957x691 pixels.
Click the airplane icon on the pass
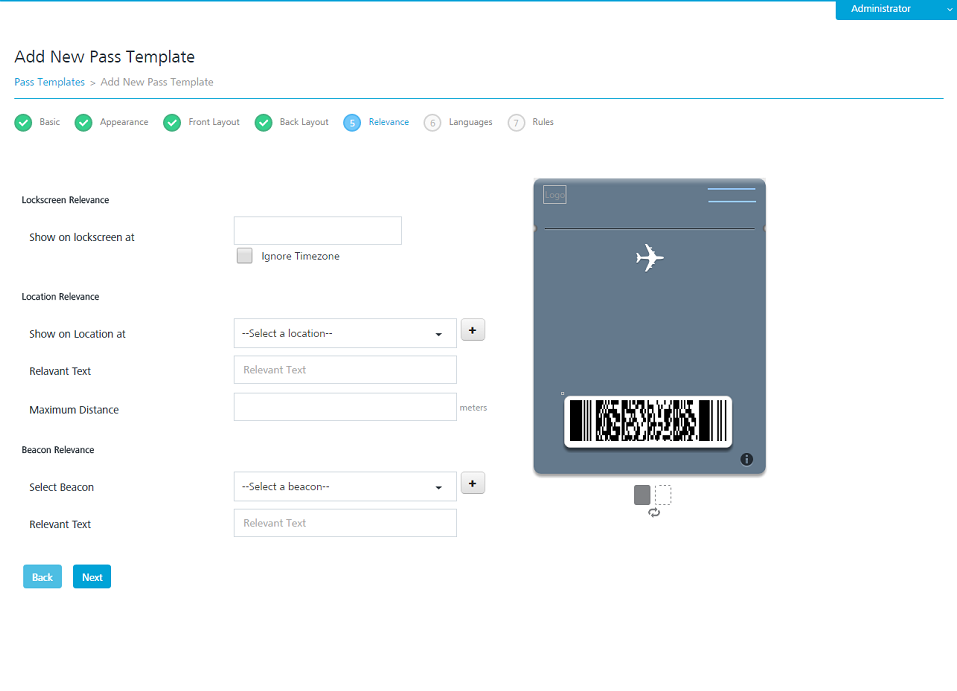[649, 258]
